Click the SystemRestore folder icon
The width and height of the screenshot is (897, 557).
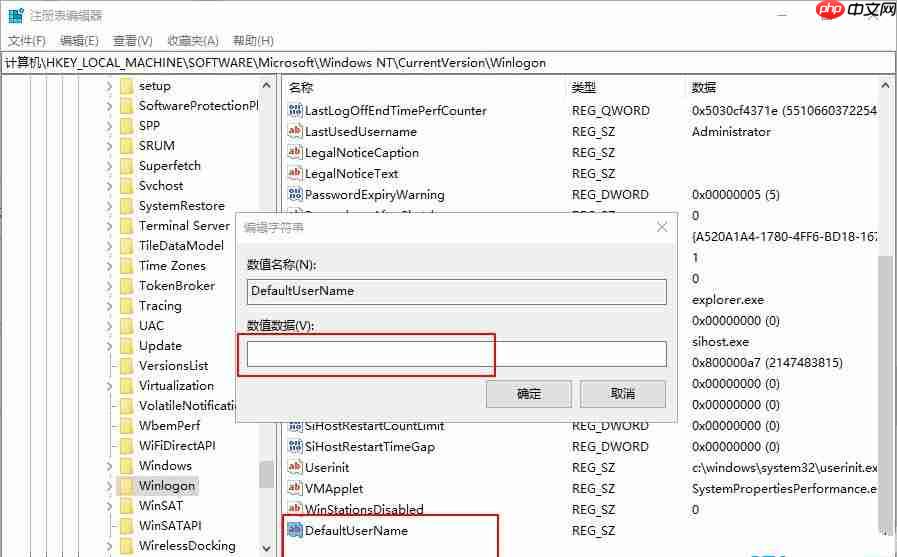pyautogui.click(x=126, y=206)
